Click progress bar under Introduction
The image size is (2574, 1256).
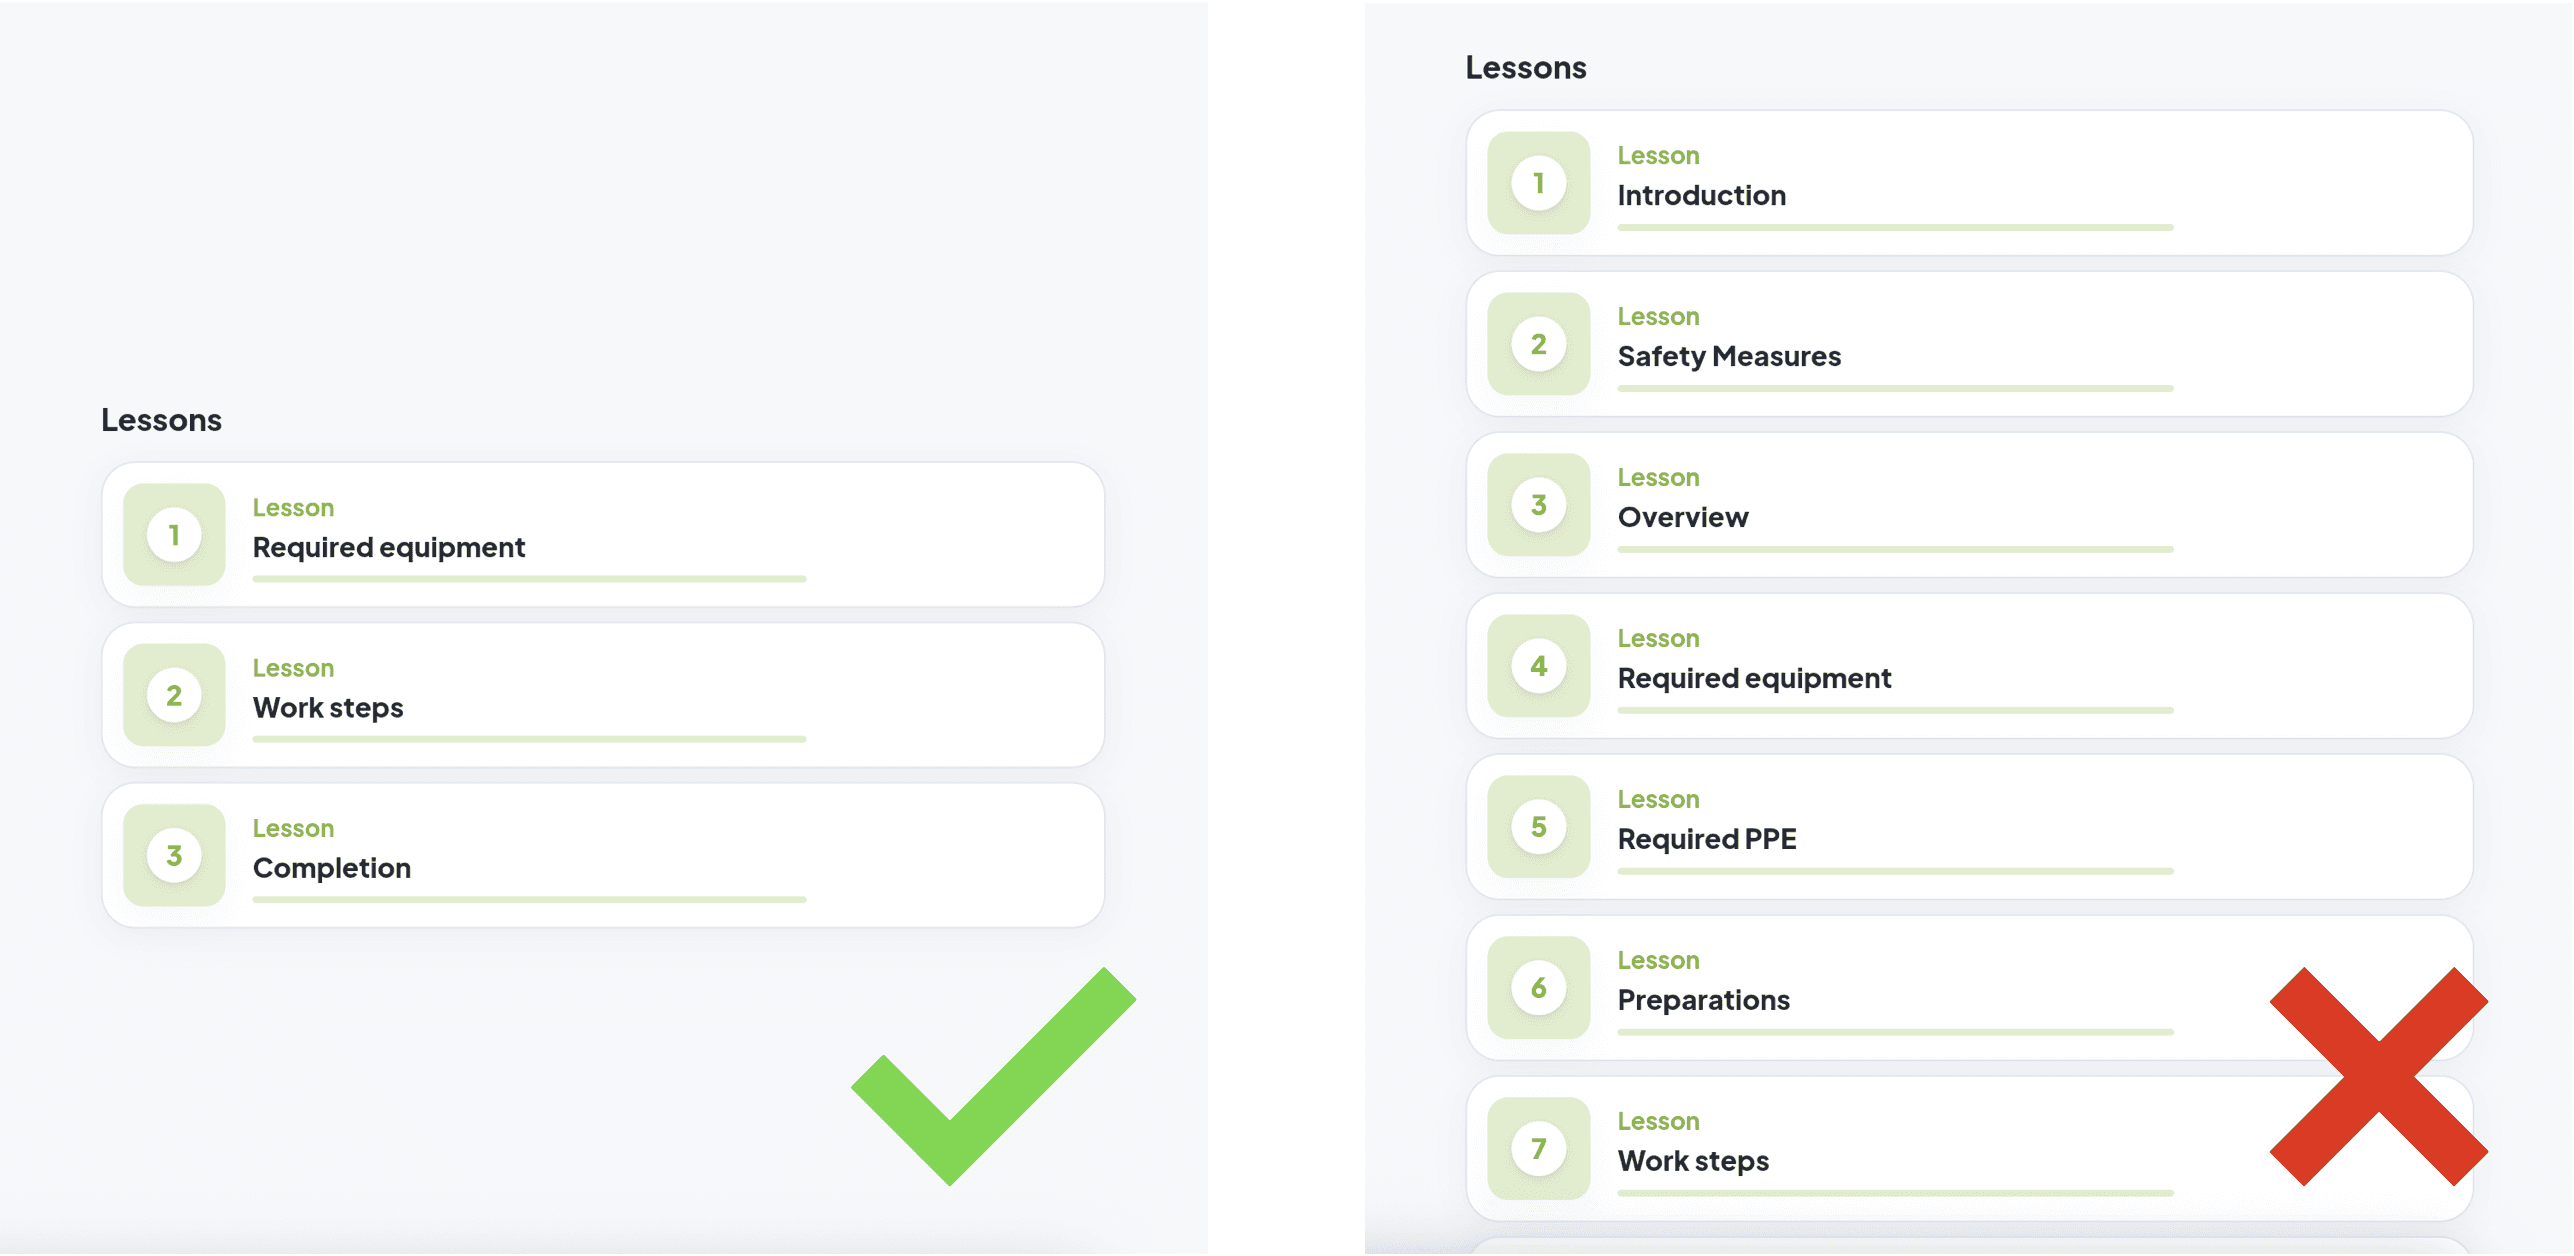click(1895, 227)
